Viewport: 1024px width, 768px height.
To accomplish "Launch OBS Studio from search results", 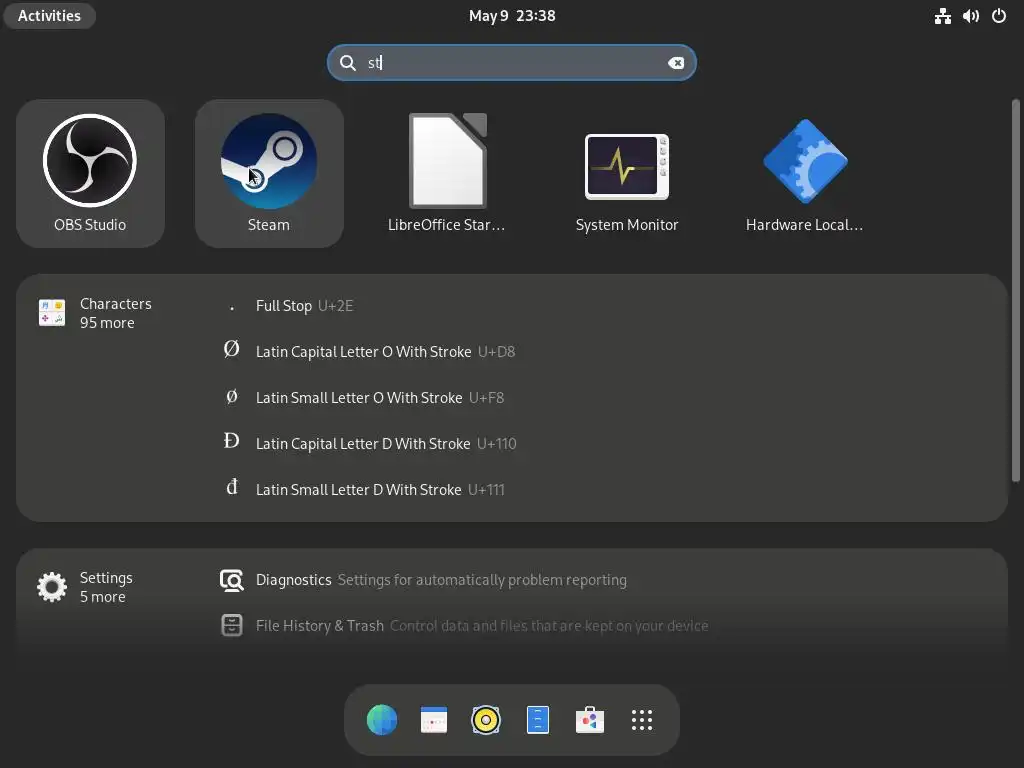I will tap(90, 174).
